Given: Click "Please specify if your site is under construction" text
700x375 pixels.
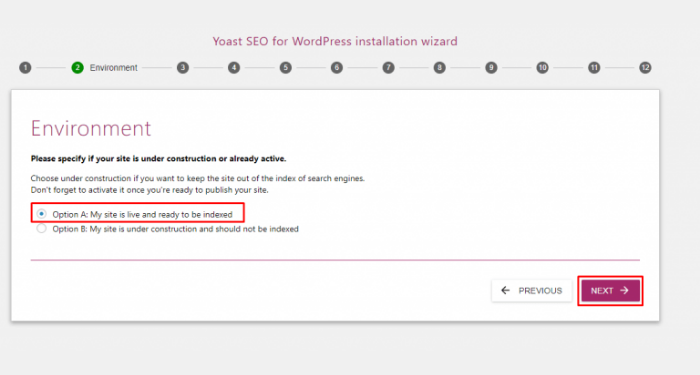Looking at the screenshot, I should click(158, 158).
